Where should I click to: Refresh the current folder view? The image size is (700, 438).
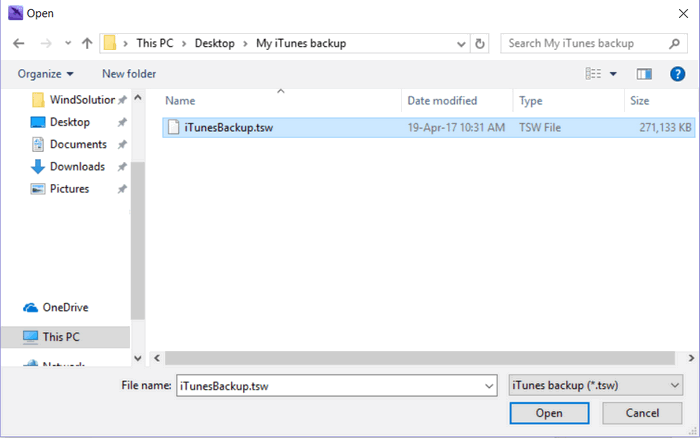pos(480,44)
